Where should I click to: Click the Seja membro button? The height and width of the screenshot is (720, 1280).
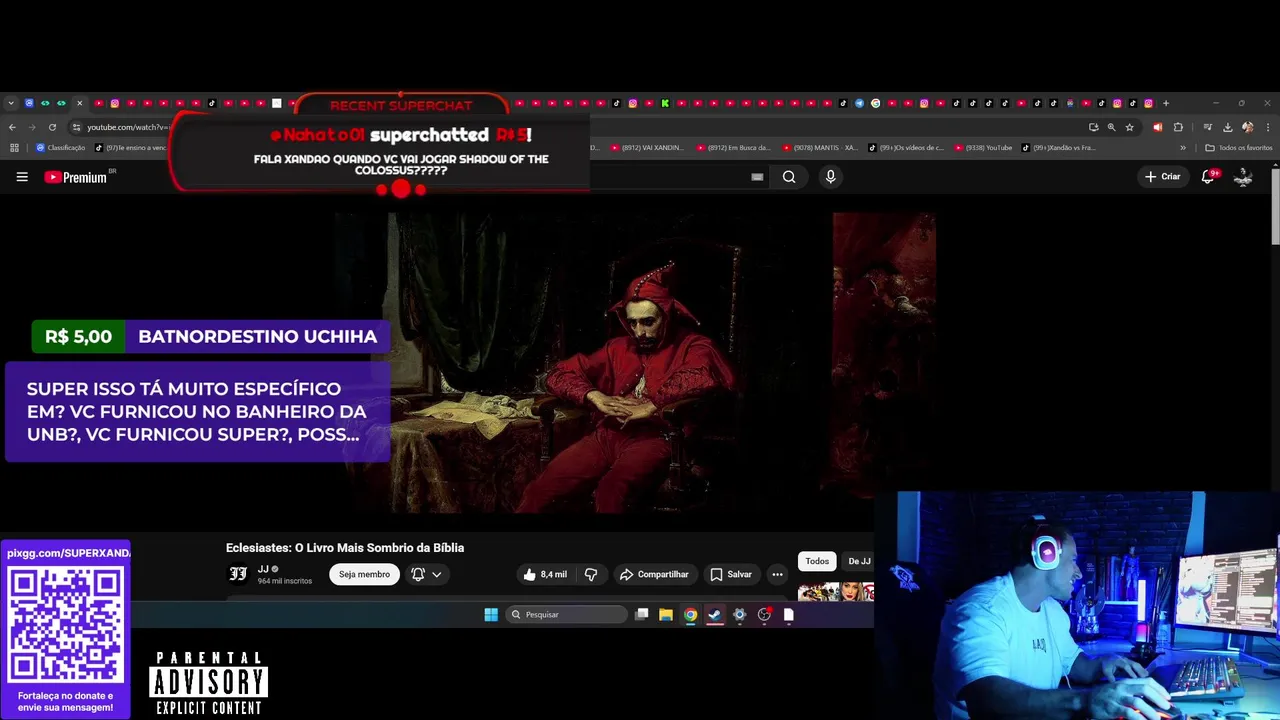coord(364,574)
